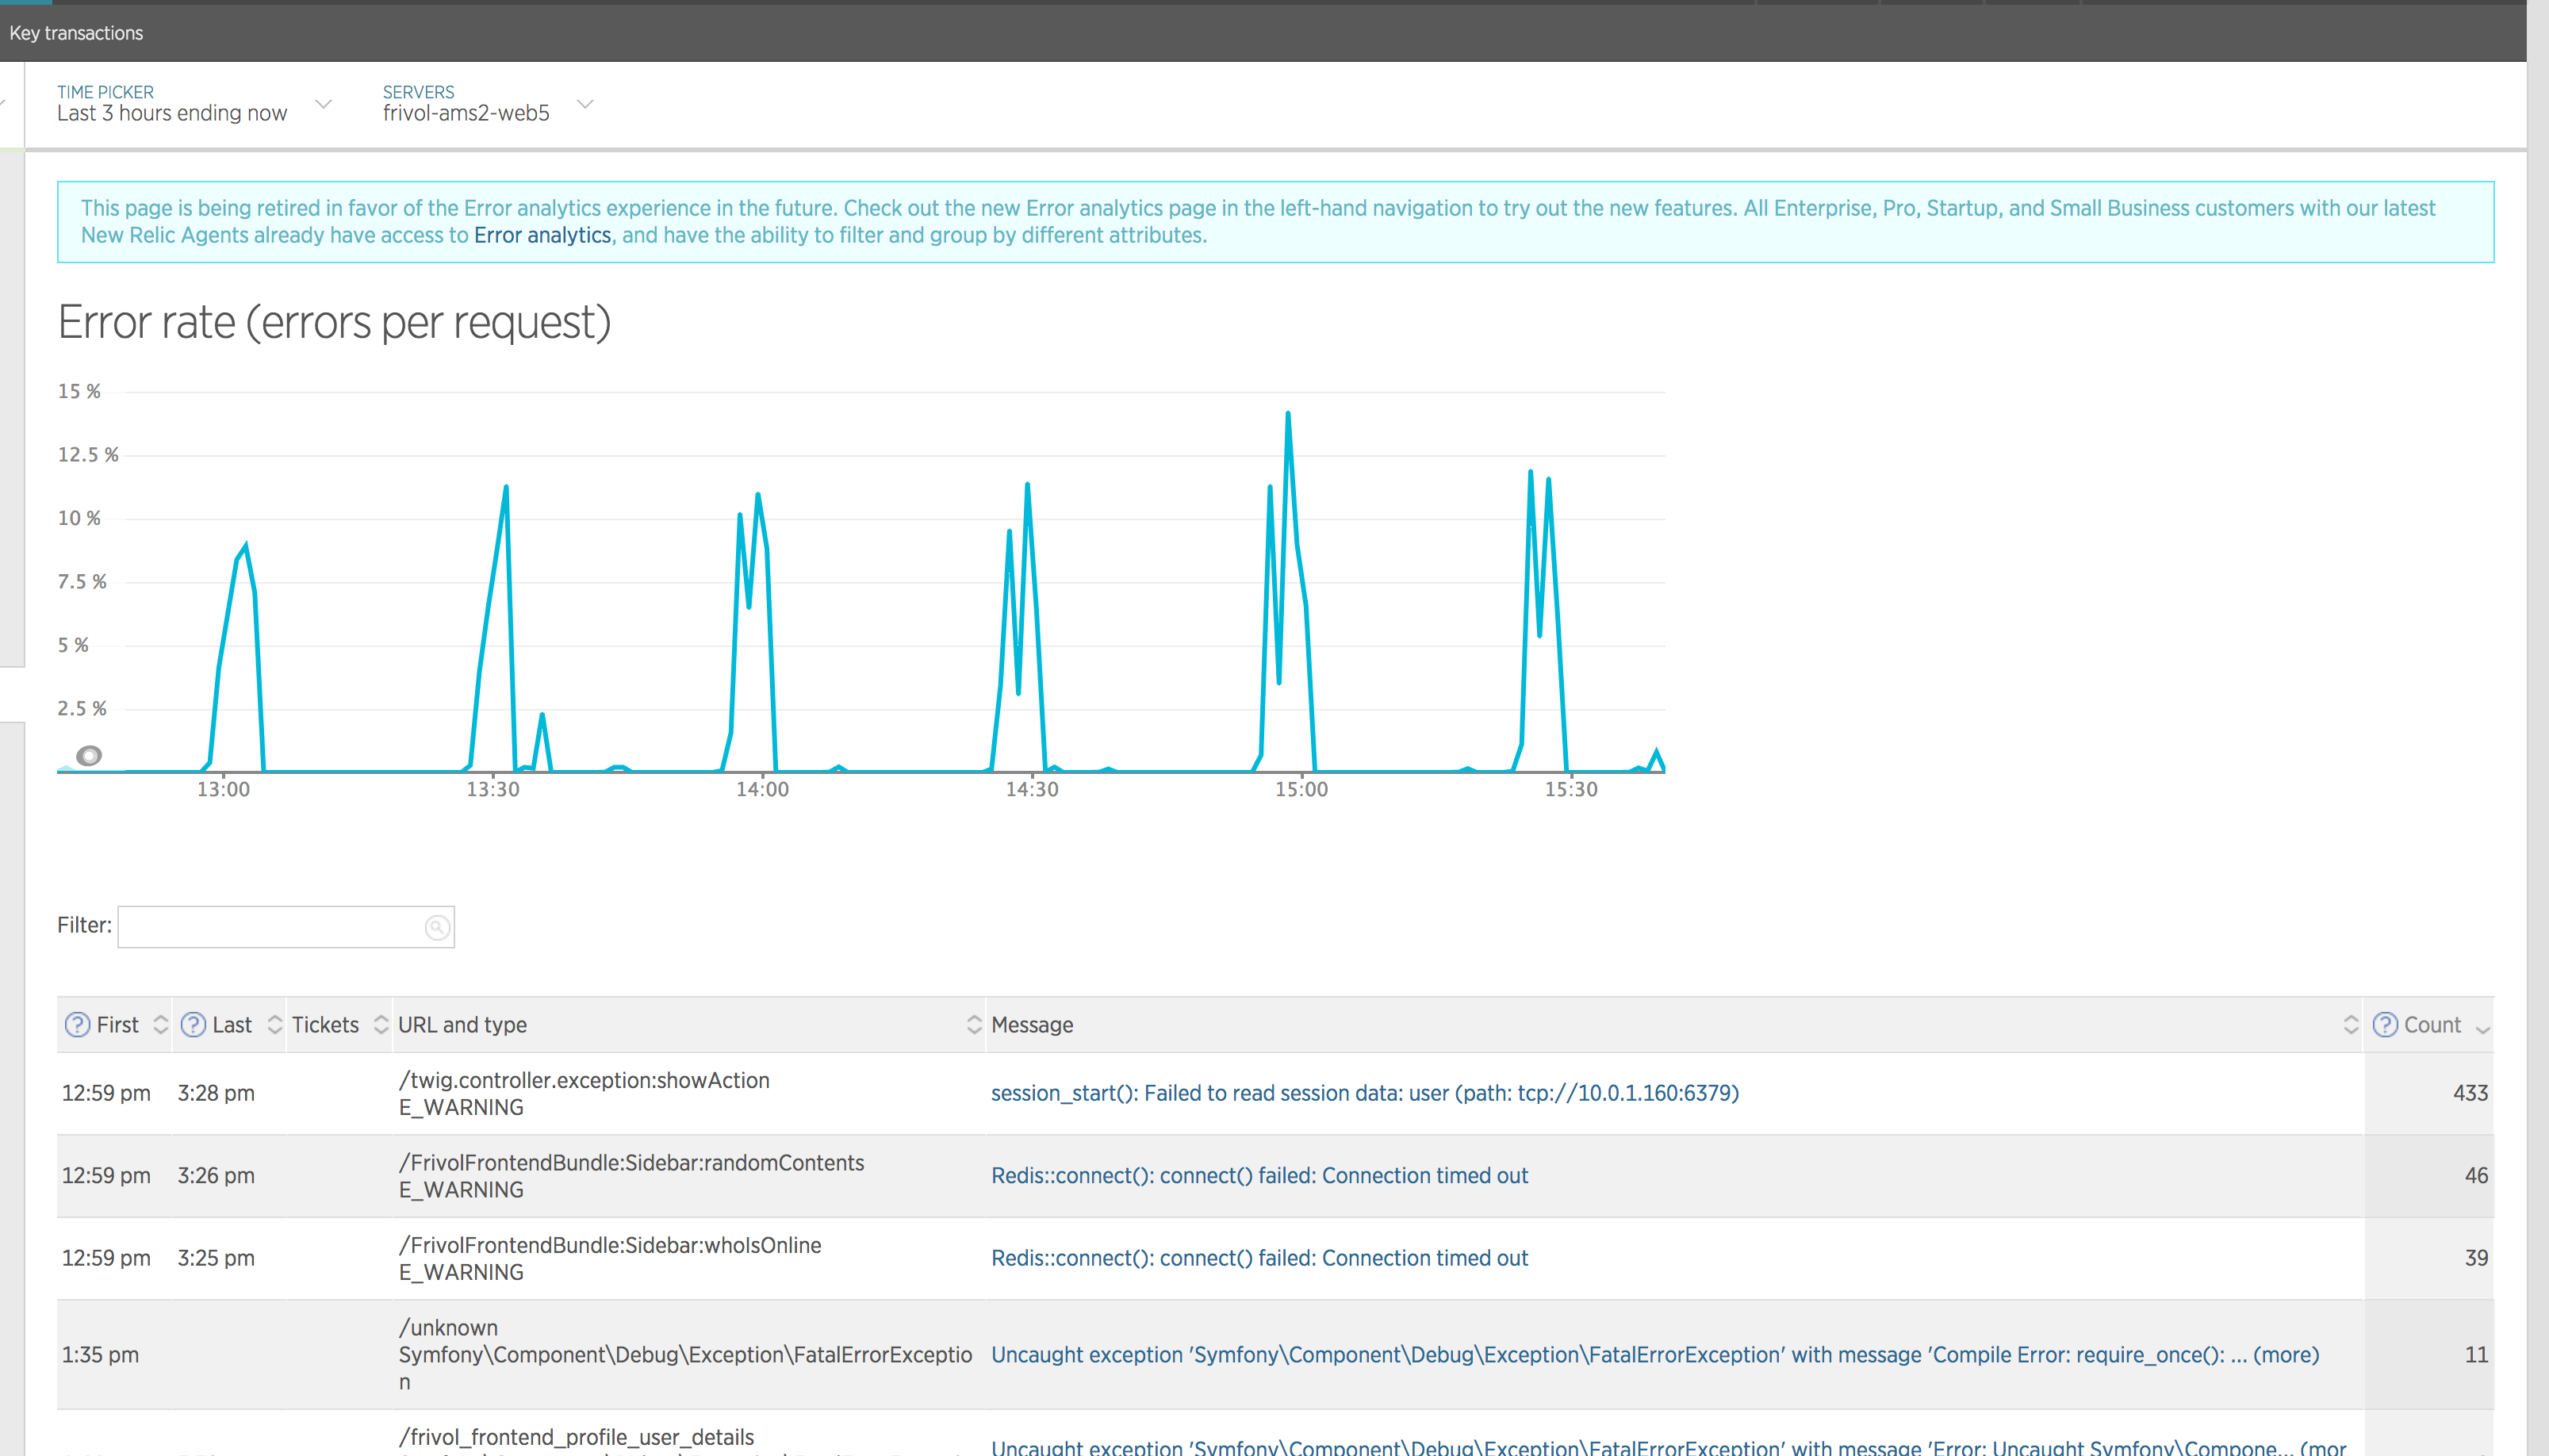Screen dimensions: 2549x1456
Task: Click count value 11
Action: 2476,1355
